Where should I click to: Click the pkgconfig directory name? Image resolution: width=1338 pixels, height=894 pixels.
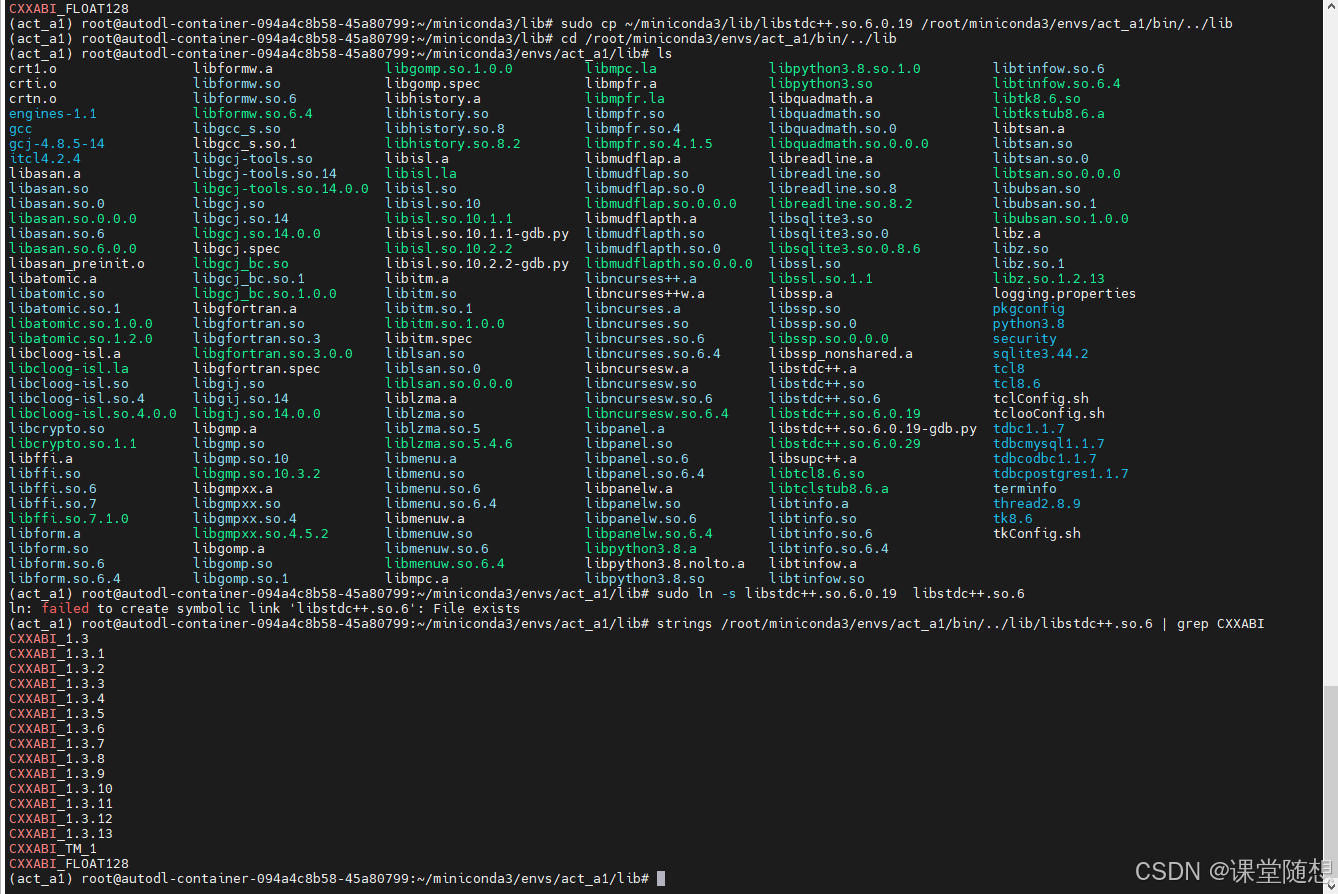(1029, 308)
